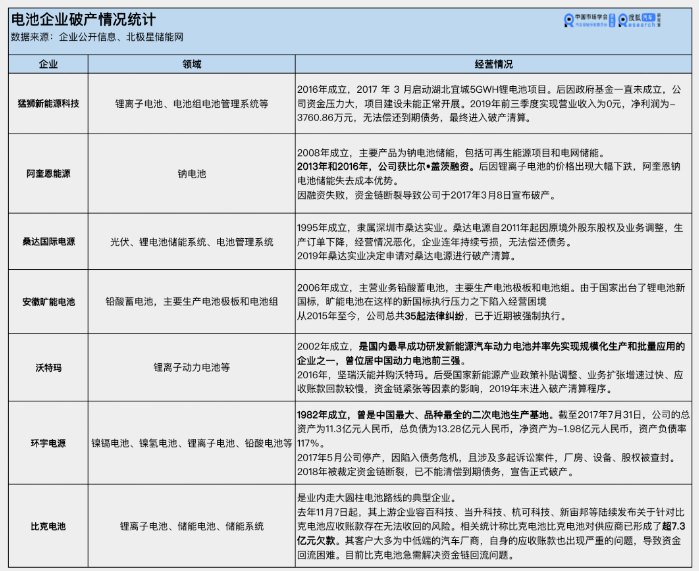Click the title 电池企业破产情况统计
Screen dimensions: 699x571
click(83, 20)
